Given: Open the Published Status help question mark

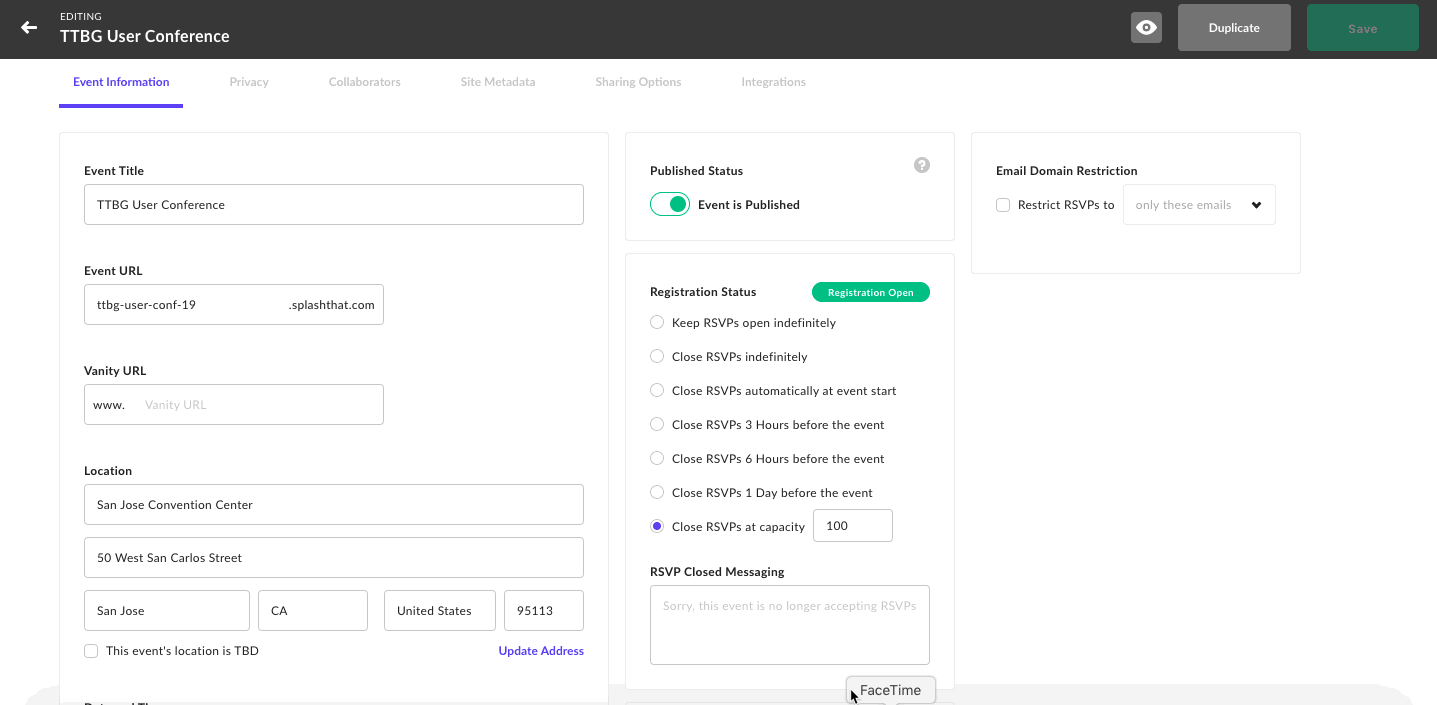Looking at the screenshot, I should point(922,165).
